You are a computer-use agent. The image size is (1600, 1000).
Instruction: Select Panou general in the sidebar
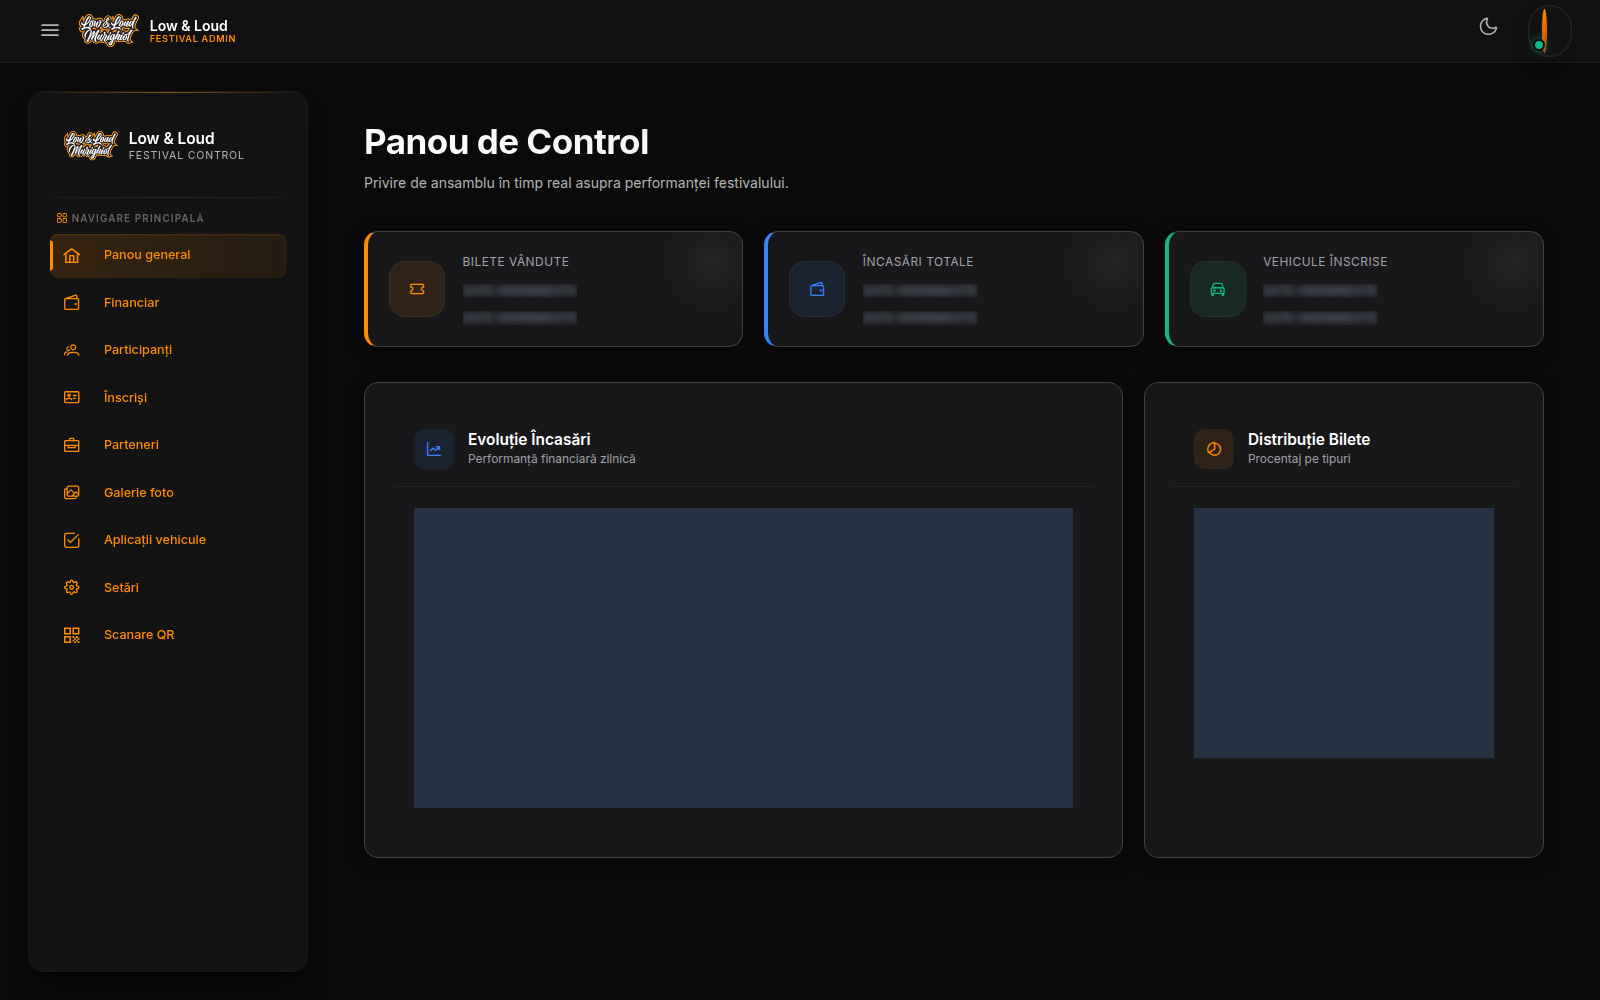(168, 255)
